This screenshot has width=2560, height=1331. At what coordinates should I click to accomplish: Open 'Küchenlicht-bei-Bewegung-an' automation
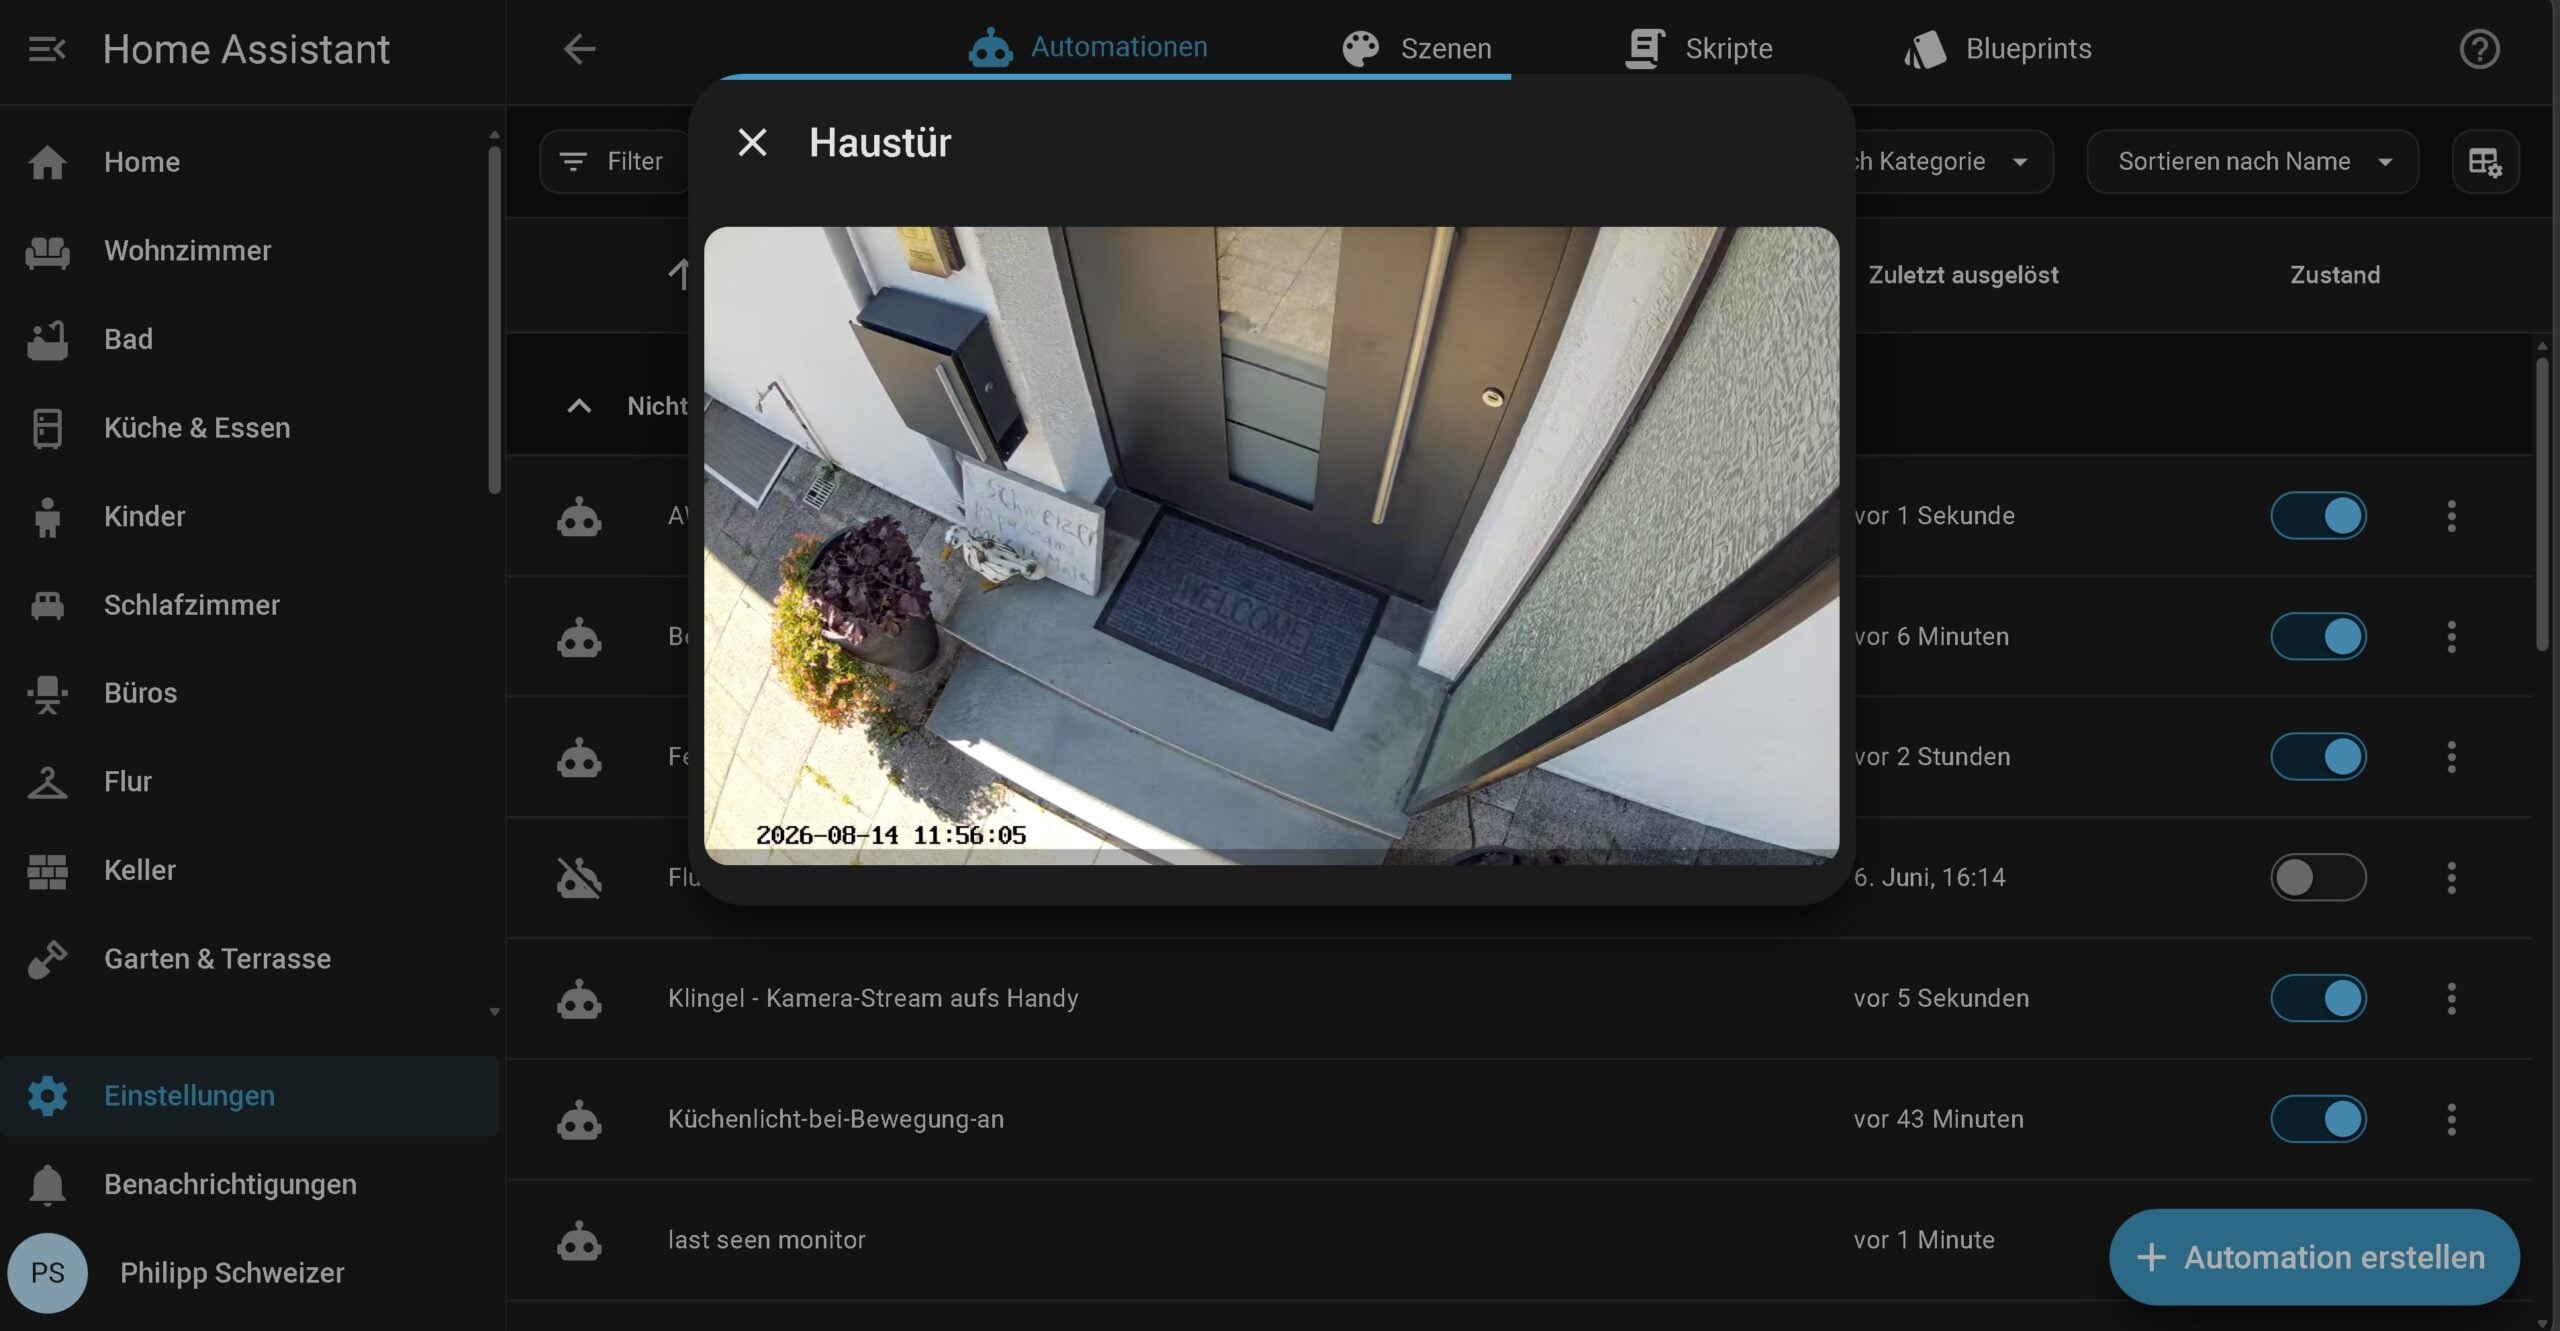pos(836,1120)
